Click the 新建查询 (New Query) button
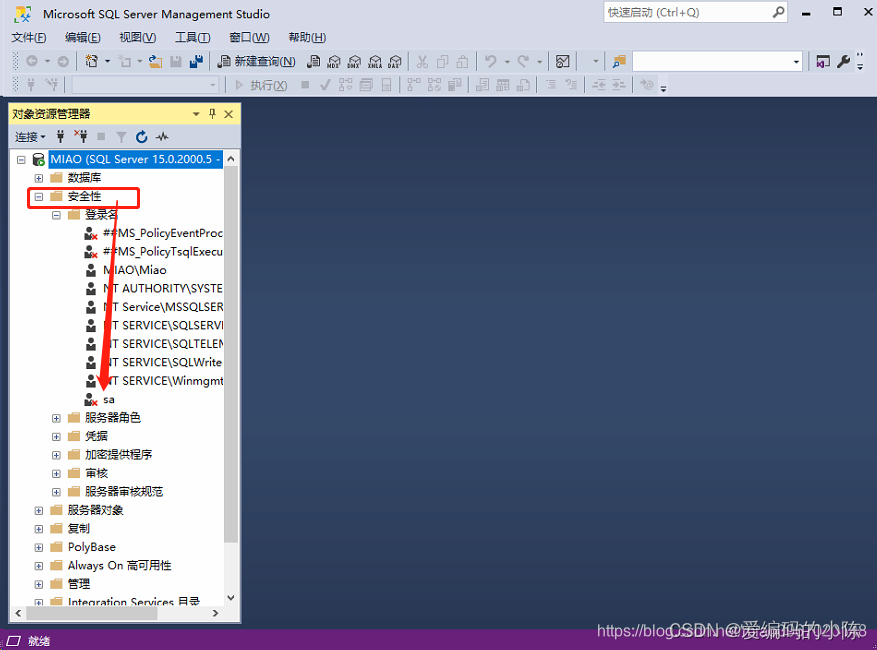 pos(257,62)
